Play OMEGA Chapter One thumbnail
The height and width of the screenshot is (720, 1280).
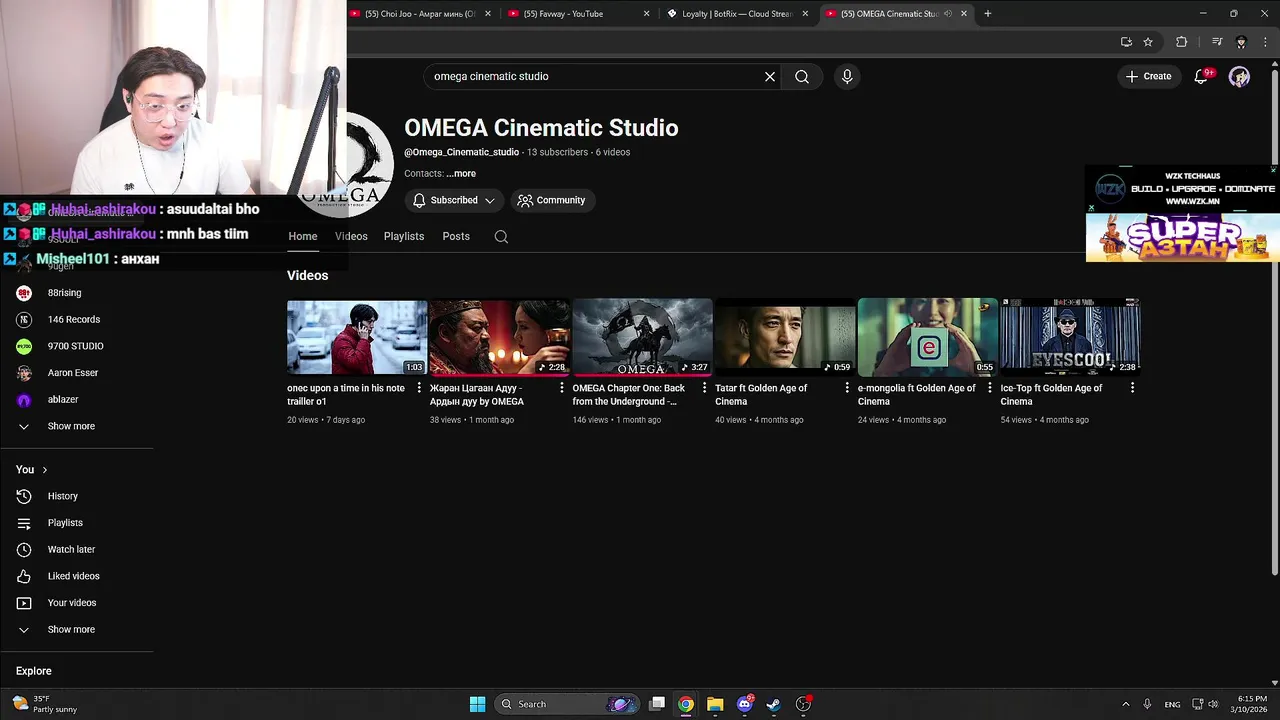point(642,338)
